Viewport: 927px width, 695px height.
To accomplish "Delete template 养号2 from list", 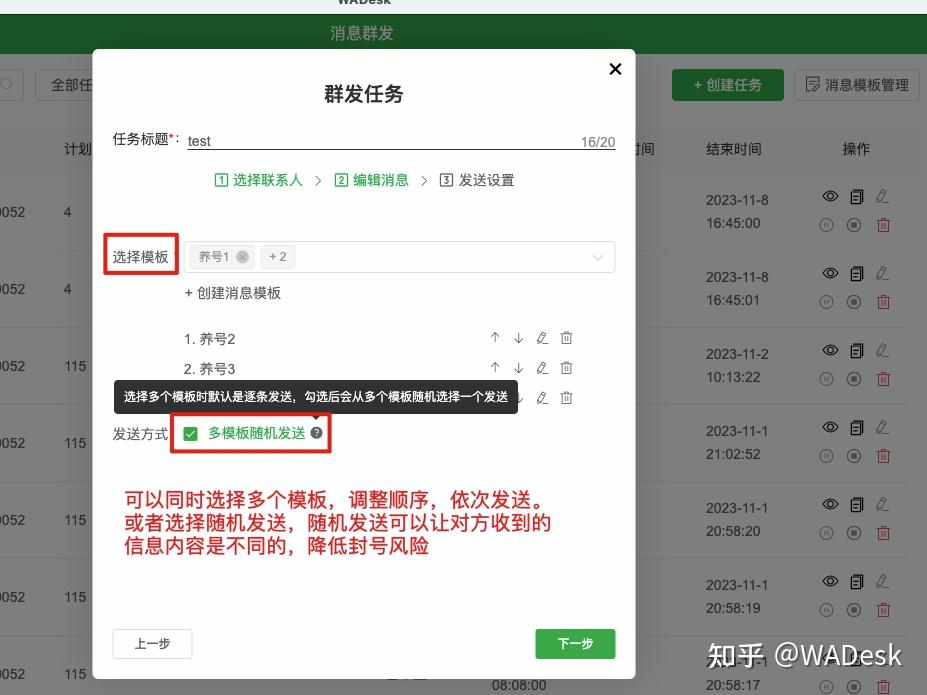I will click(566, 337).
